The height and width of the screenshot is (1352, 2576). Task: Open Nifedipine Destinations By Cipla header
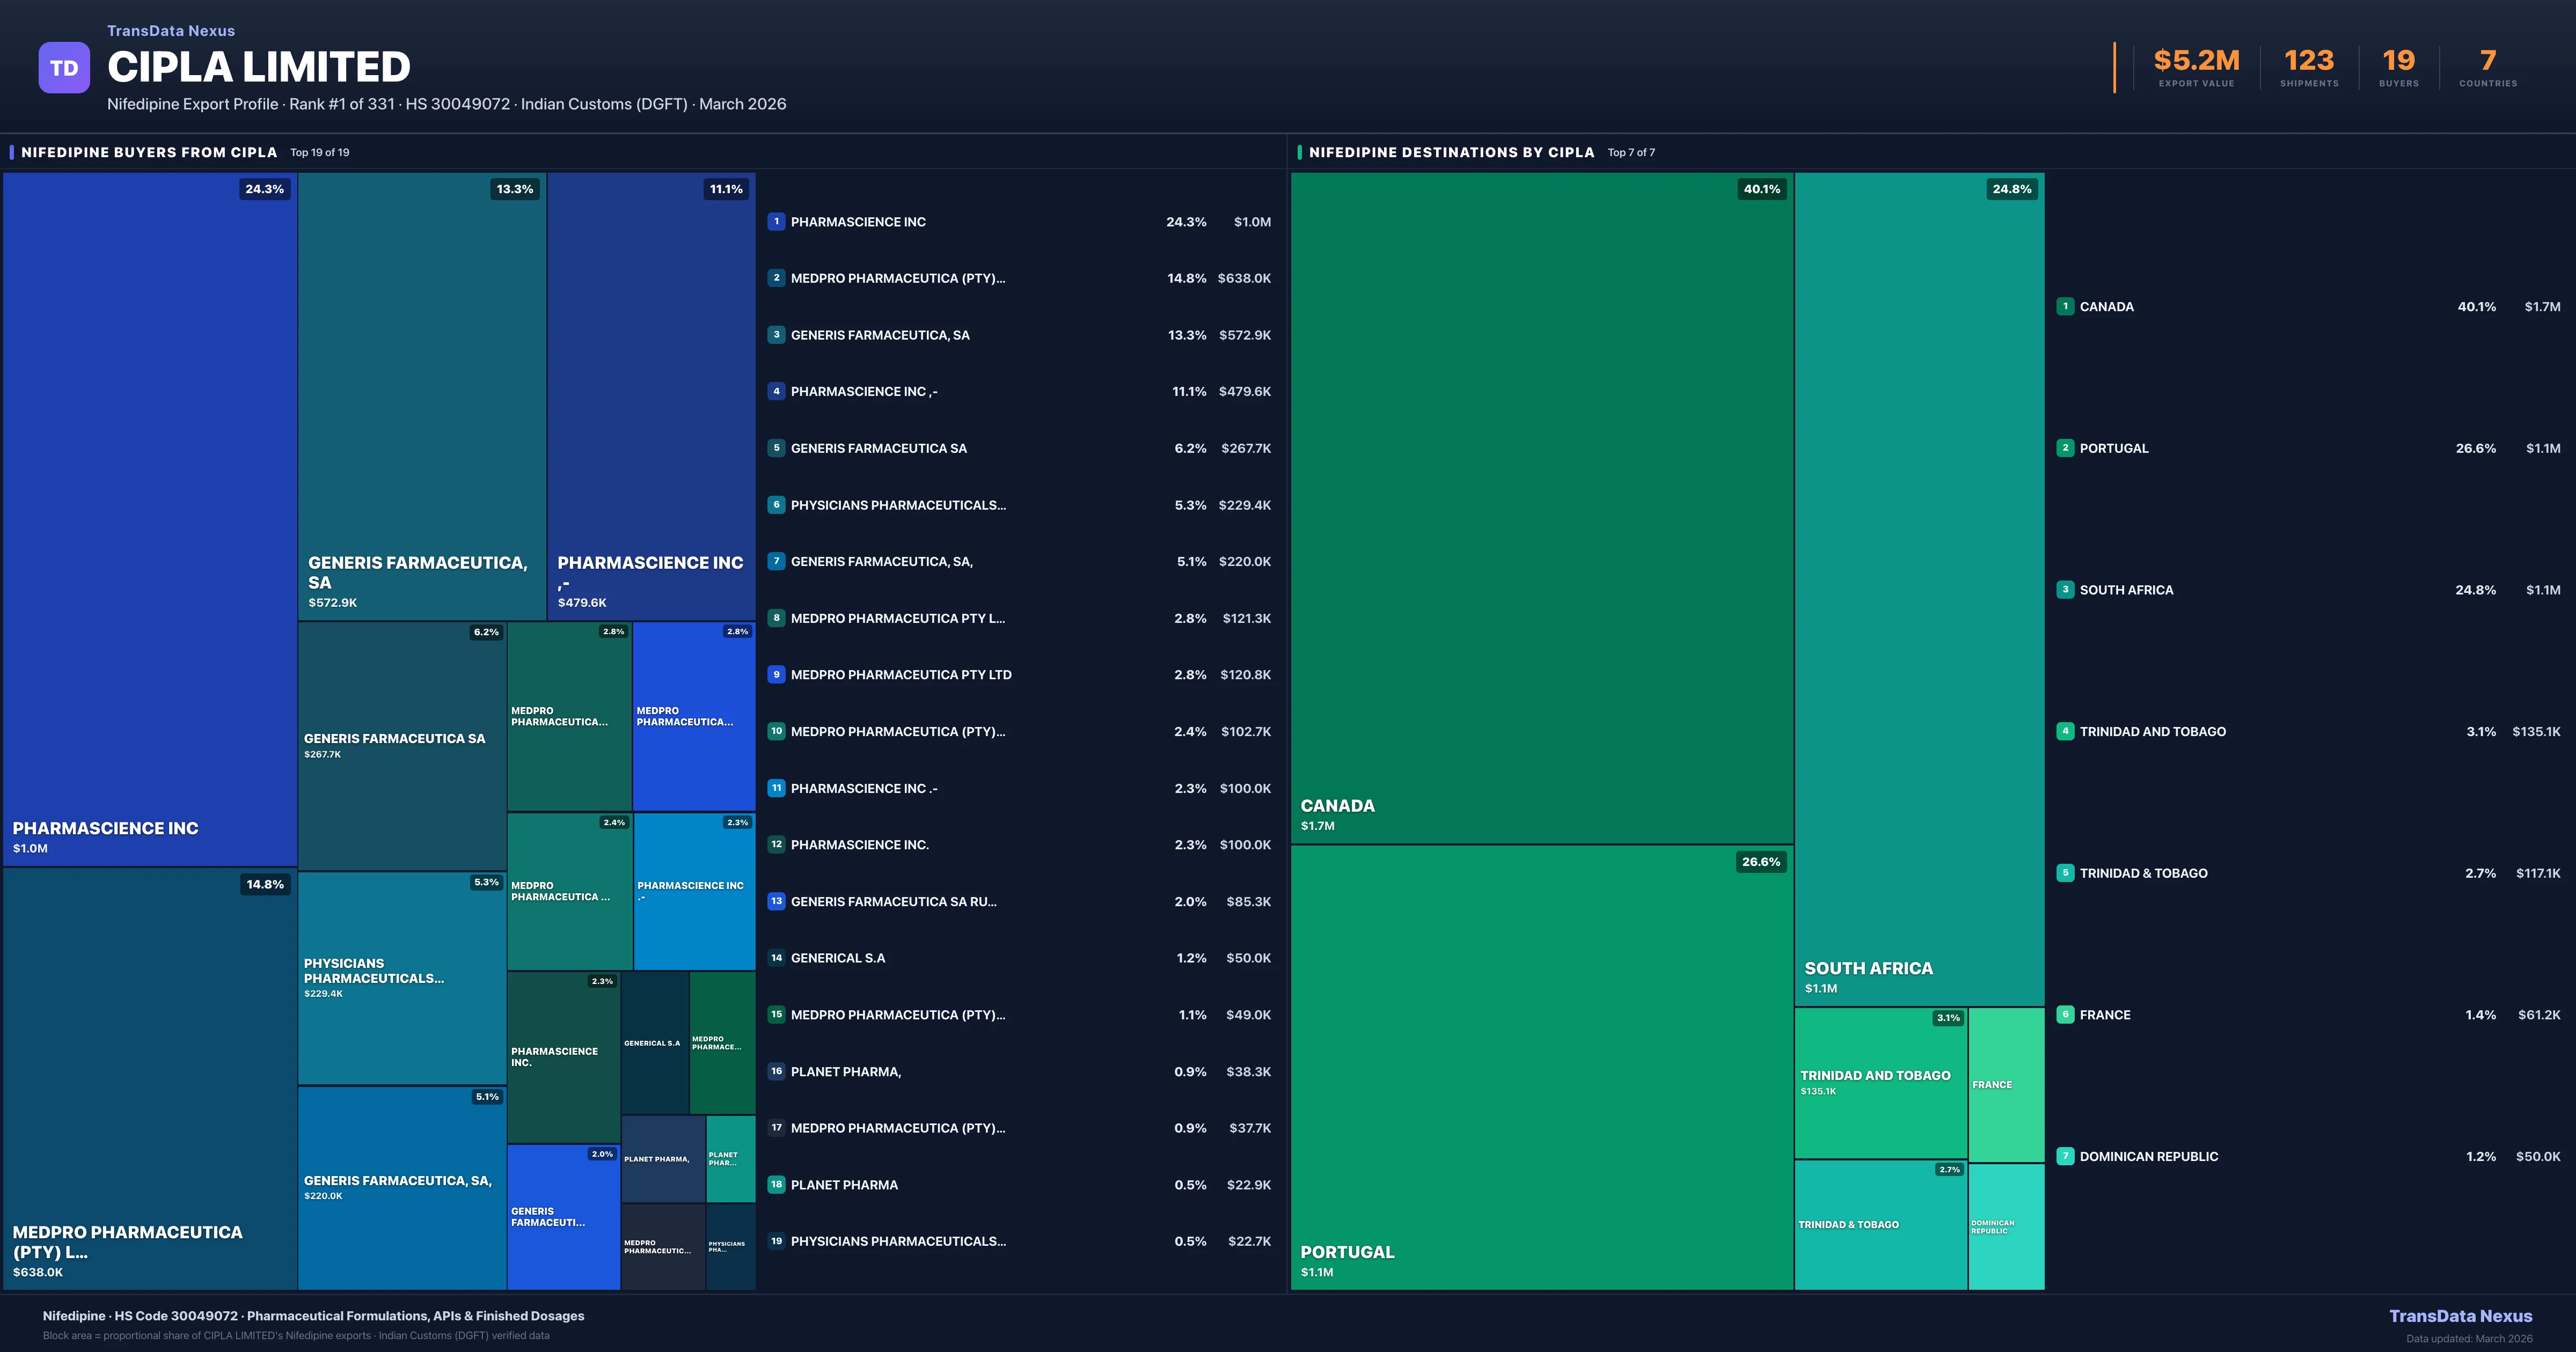tap(1451, 153)
